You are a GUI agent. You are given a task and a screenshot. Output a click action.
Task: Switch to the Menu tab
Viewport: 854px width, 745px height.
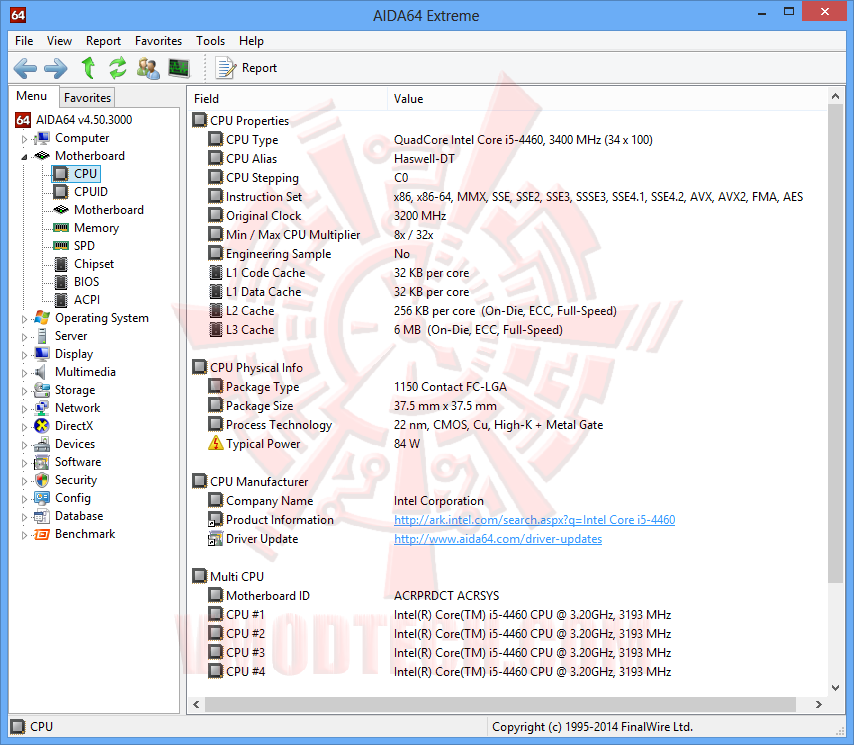[x=32, y=96]
